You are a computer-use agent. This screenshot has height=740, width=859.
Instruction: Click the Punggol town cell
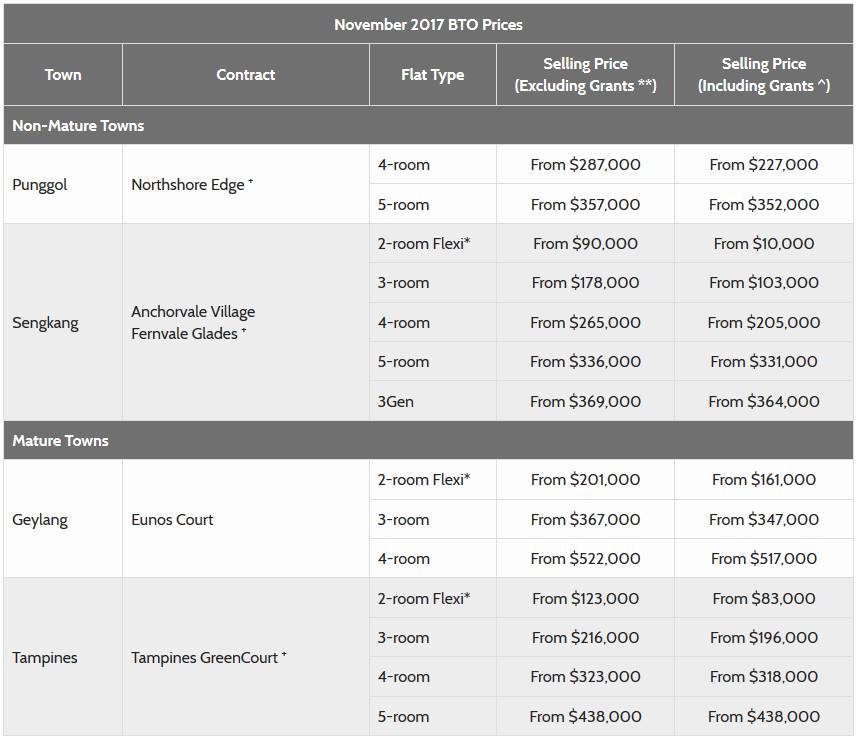pyautogui.click(x=40, y=185)
